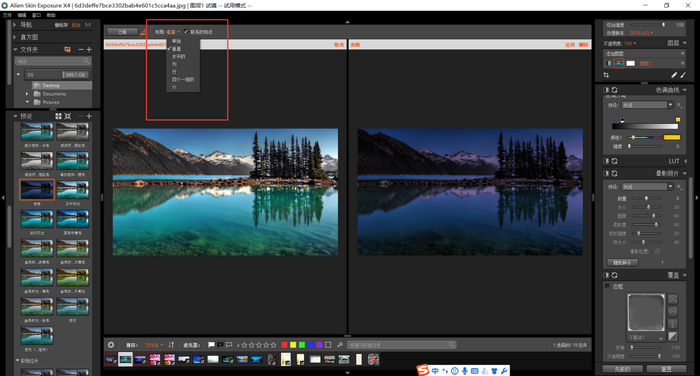Reset the vignette panel with the refresh icon
Screen dimensions: 700x376
[615, 173]
